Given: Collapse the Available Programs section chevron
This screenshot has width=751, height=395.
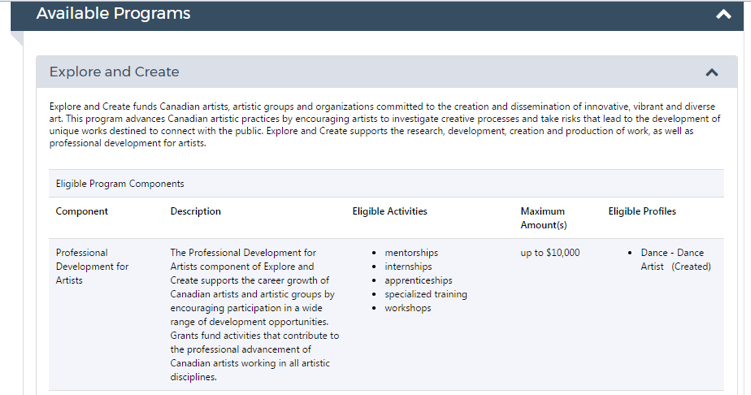Looking at the screenshot, I should point(723,14).
